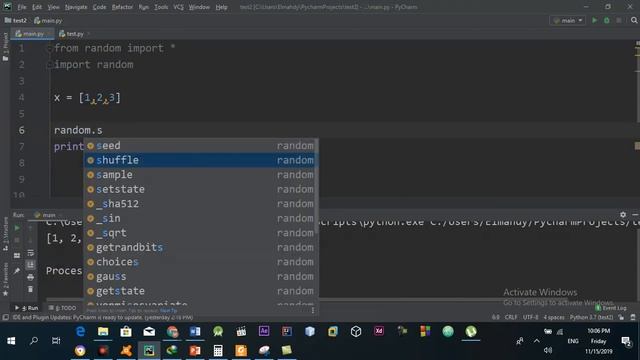Open the Event Log

point(611,308)
